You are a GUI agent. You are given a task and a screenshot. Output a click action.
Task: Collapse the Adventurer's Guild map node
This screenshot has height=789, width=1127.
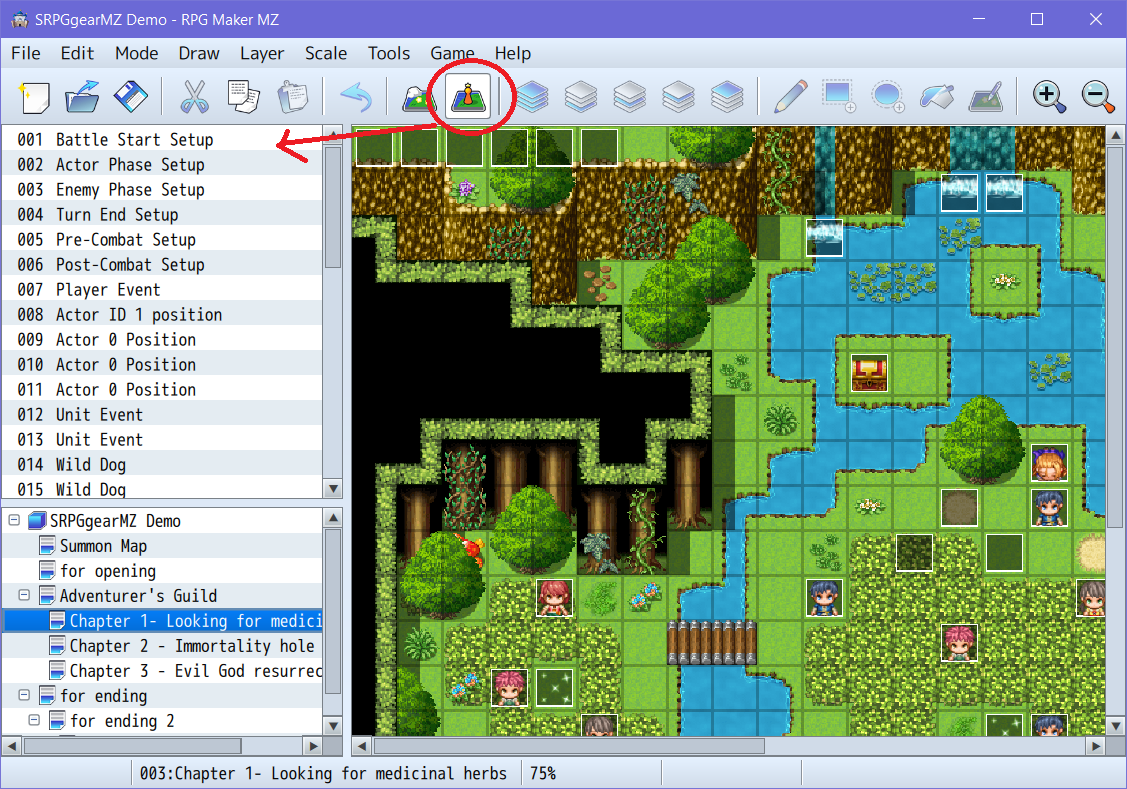click(x=24, y=595)
